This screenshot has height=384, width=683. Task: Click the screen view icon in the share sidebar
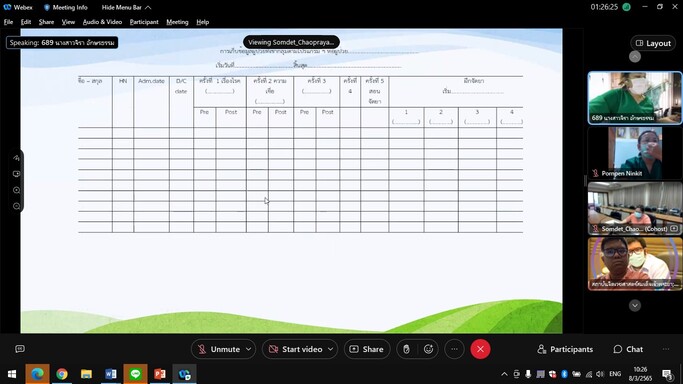pos(17,174)
